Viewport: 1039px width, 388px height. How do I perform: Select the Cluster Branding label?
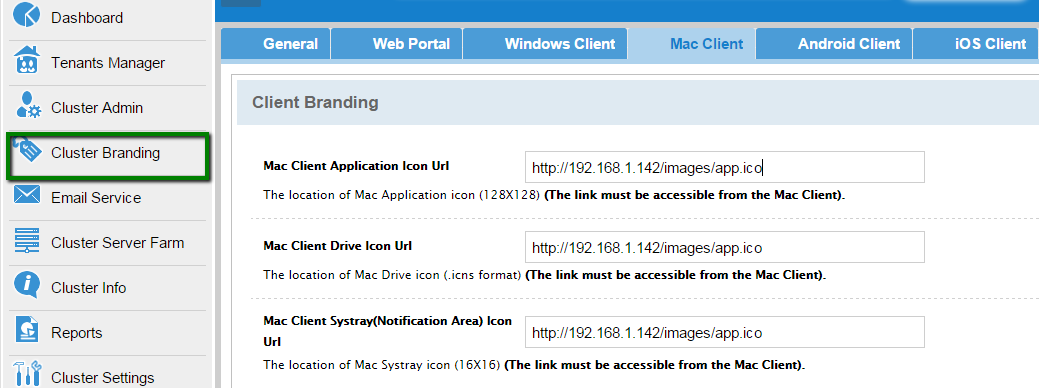point(105,153)
